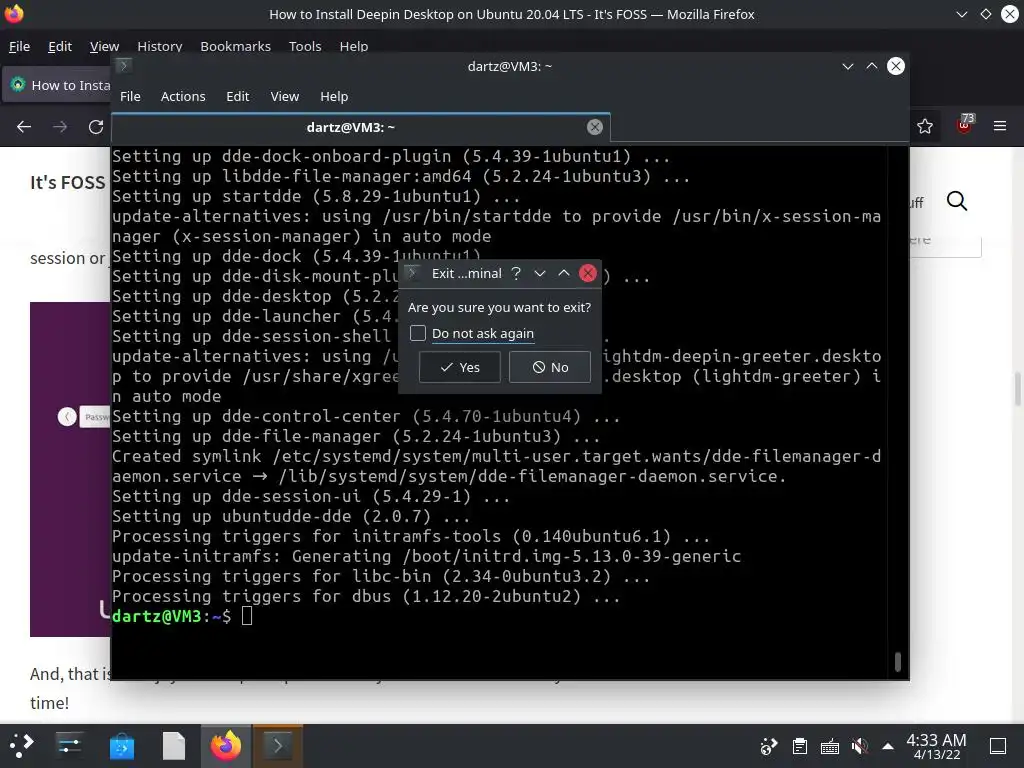Viewport: 1024px width, 768px height.
Task: Go forward in Firefox
Action: [x=59, y=126]
